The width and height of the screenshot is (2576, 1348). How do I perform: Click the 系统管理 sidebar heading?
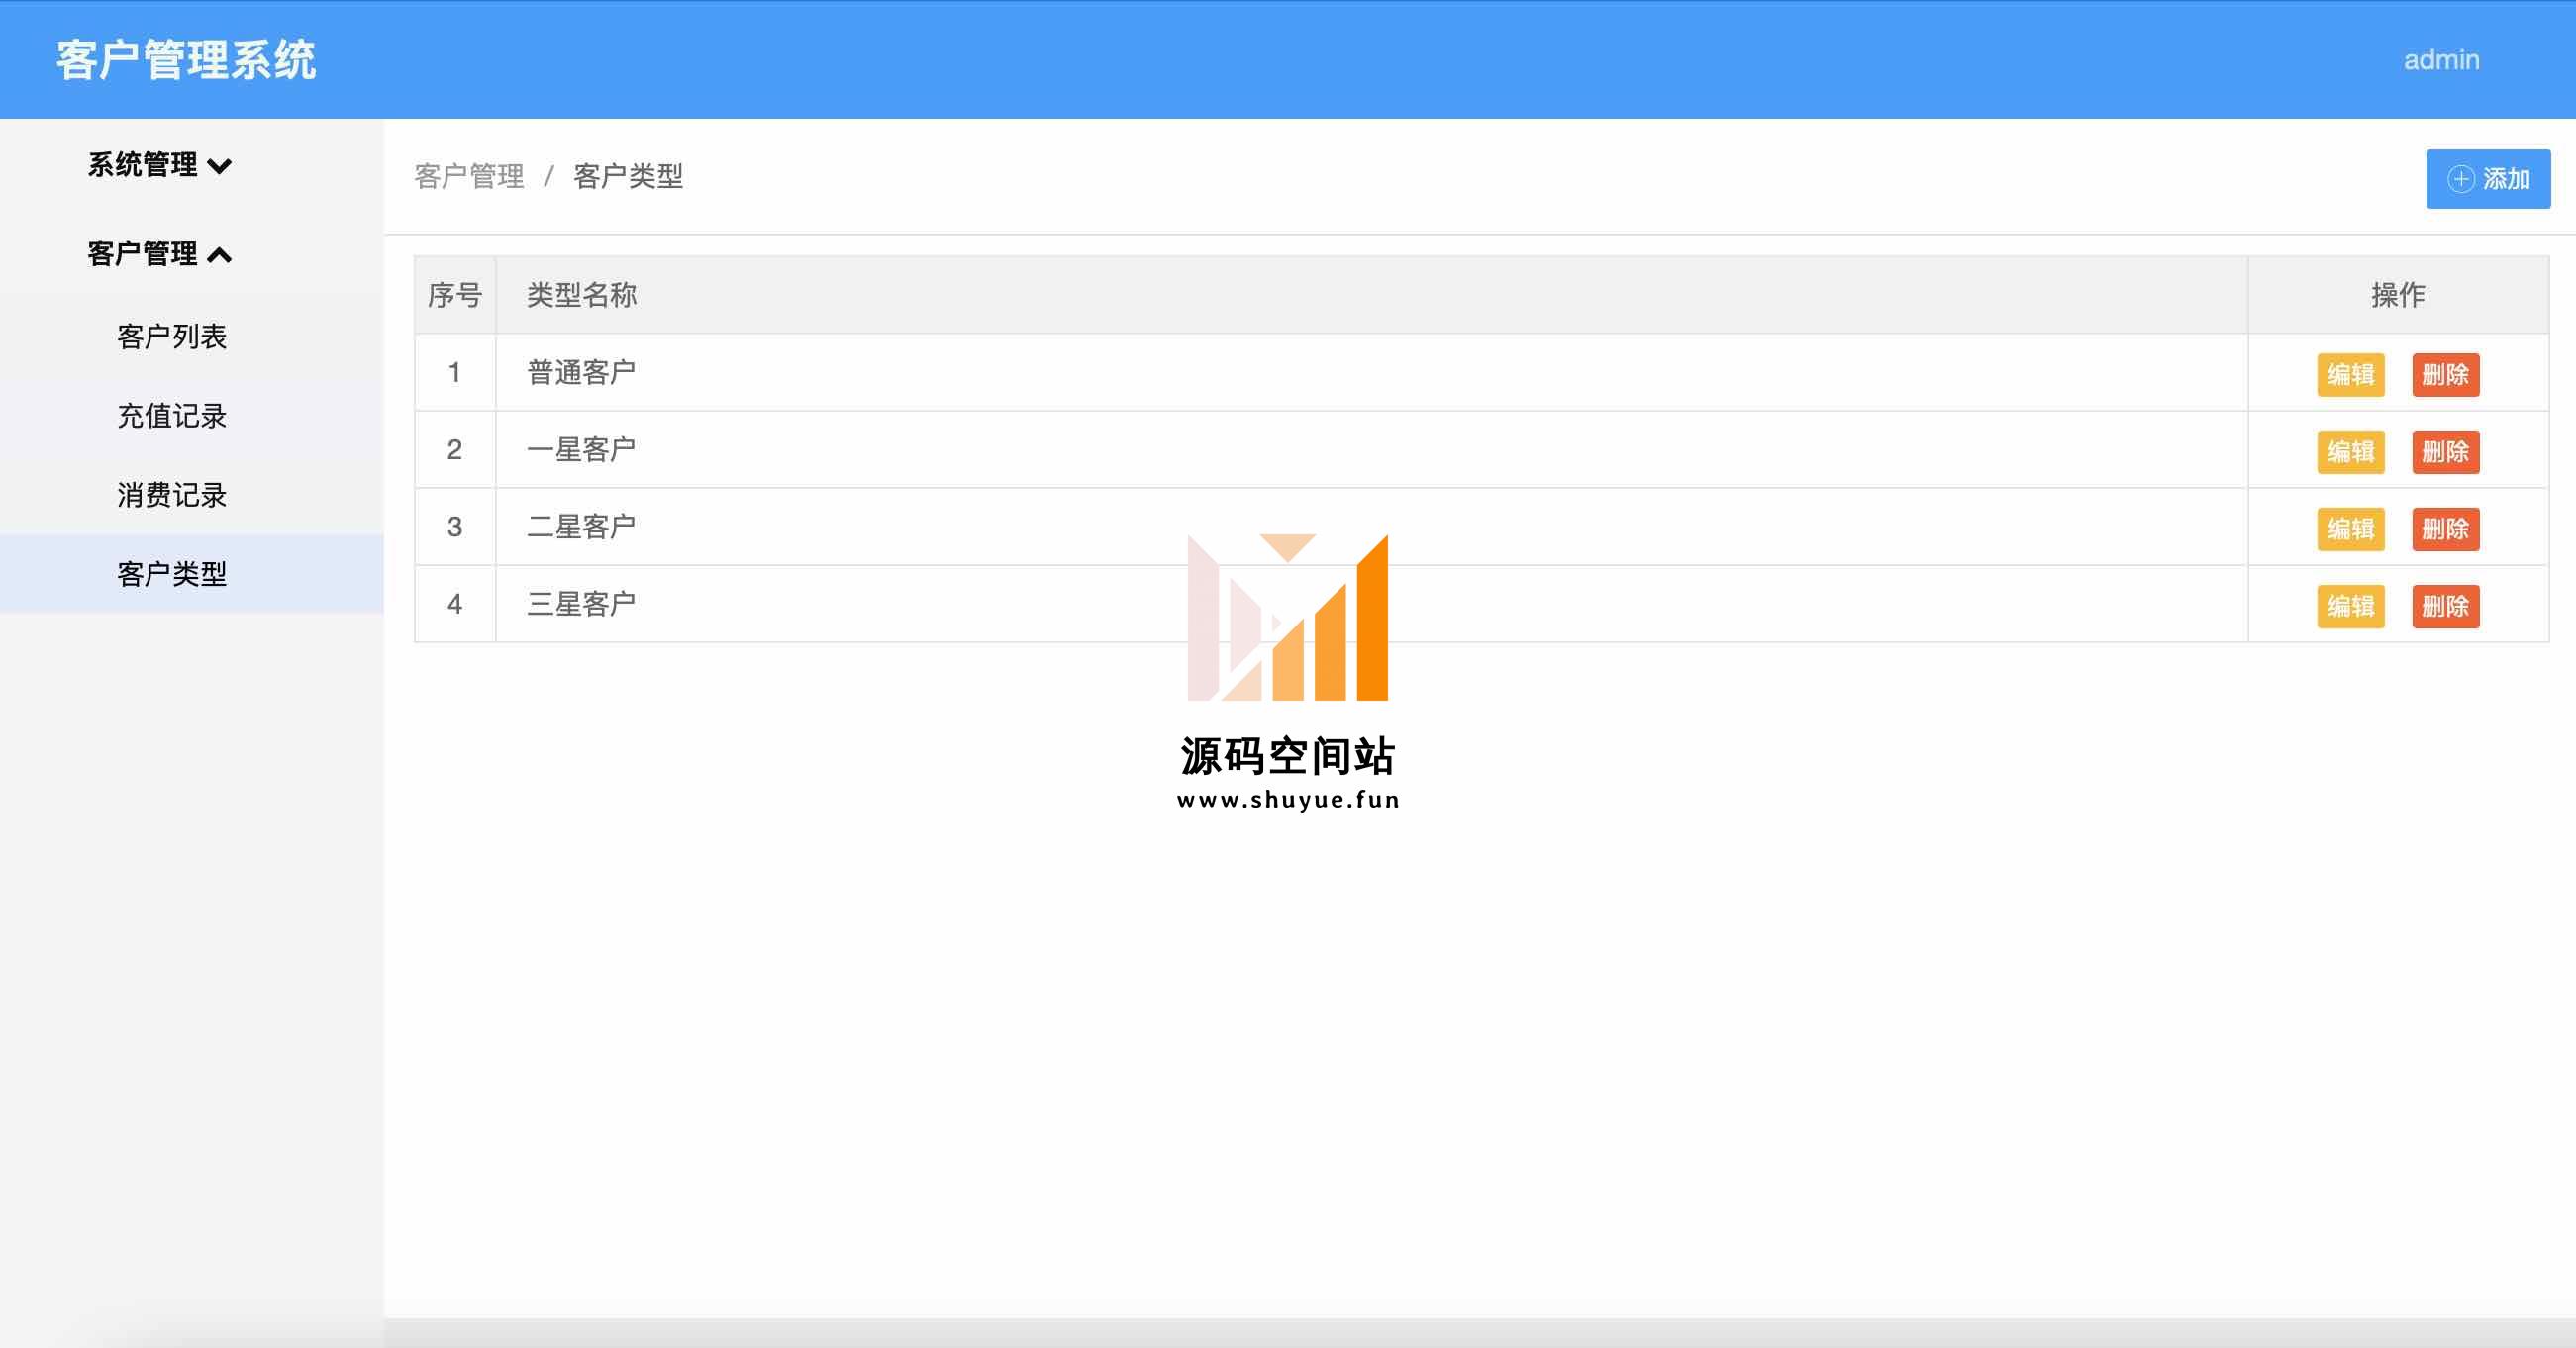click(142, 165)
